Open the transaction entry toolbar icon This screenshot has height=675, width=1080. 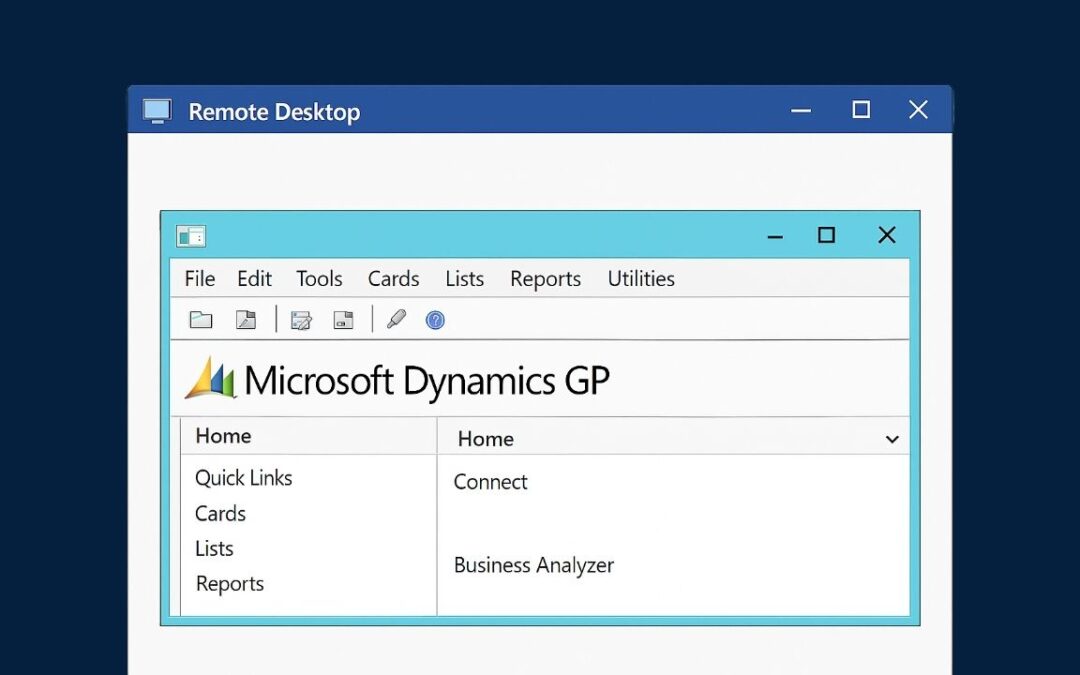pyautogui.click(x=300, y=319)
